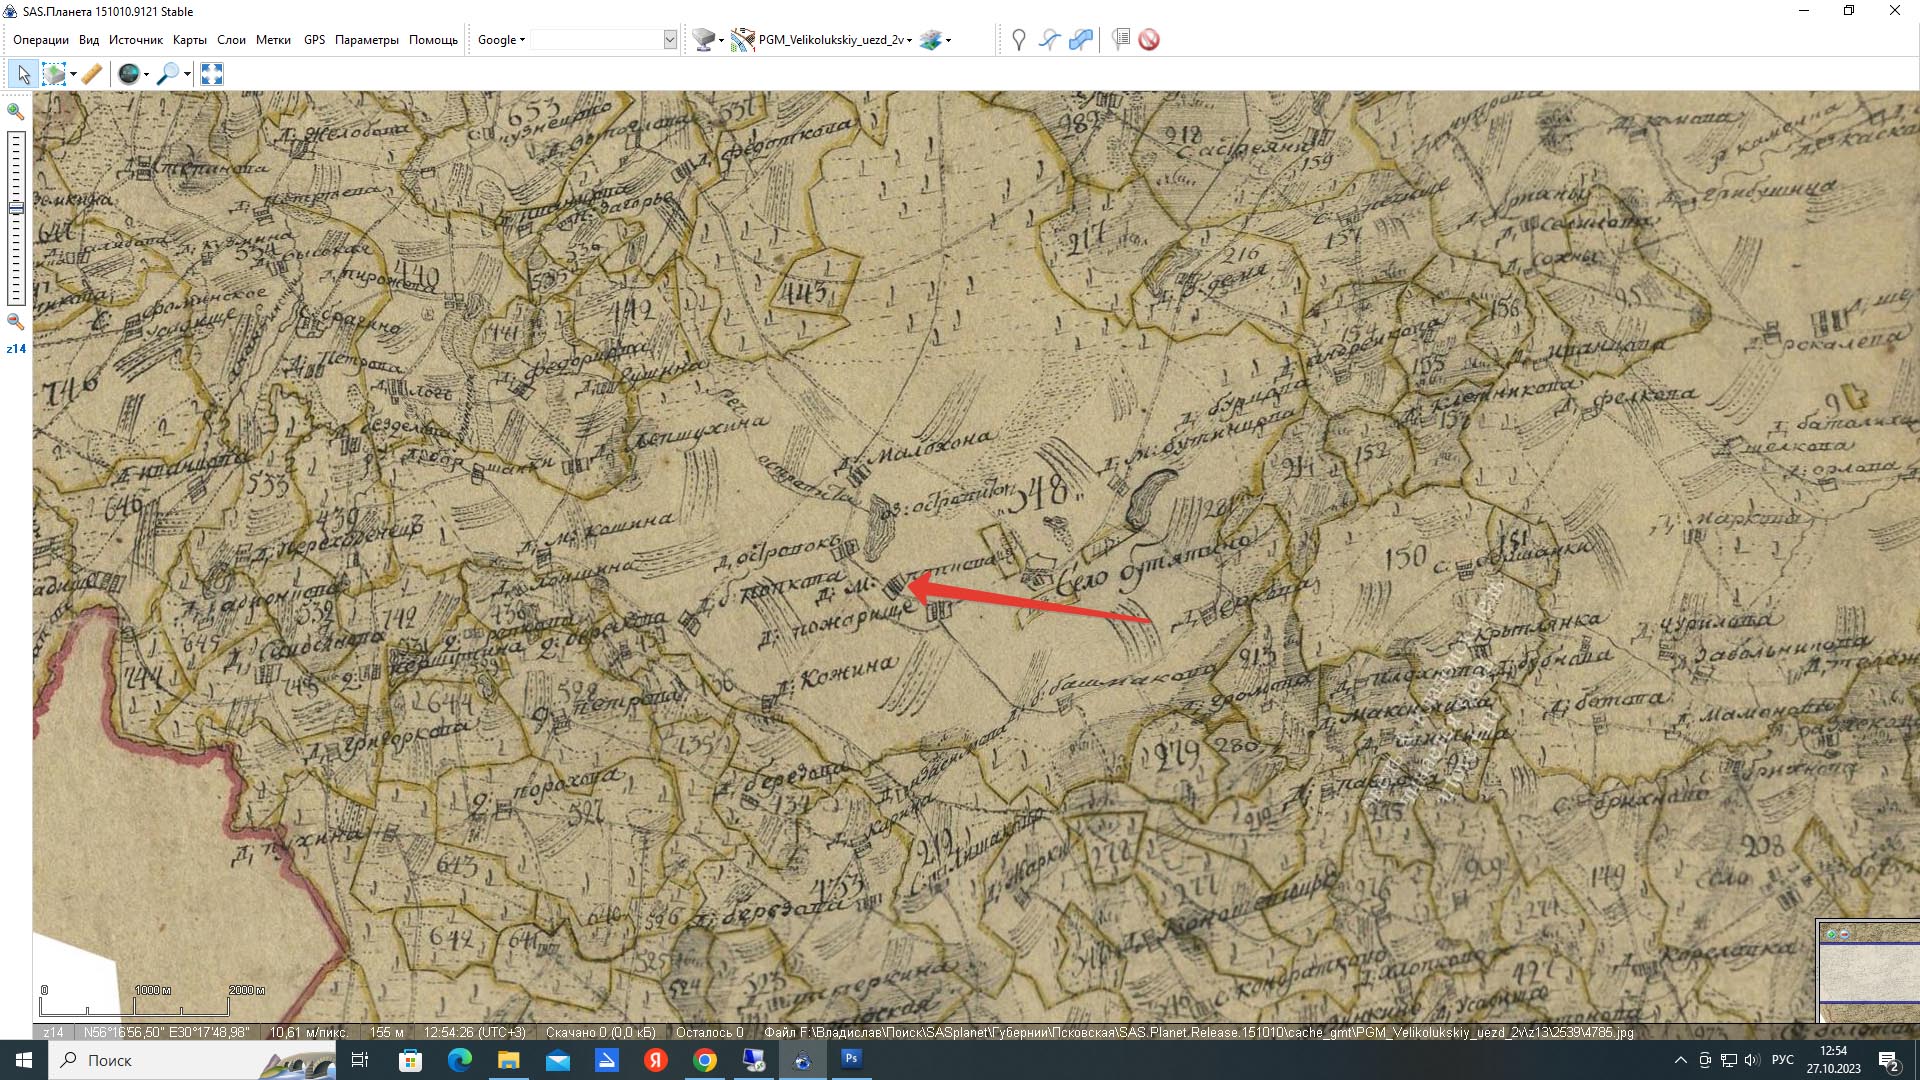Viewport: 1920px width, 1080px height.
Task: Select the arrow move tool
Action: 23,74
